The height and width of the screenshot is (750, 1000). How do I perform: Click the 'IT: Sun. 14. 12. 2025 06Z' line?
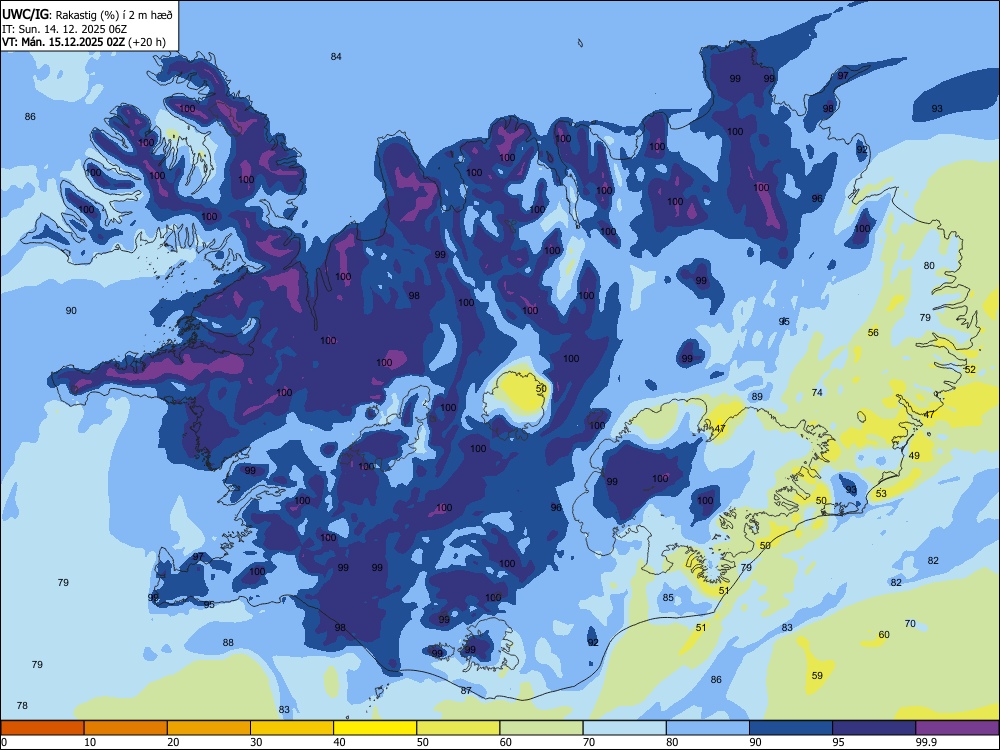pos(64,29)
